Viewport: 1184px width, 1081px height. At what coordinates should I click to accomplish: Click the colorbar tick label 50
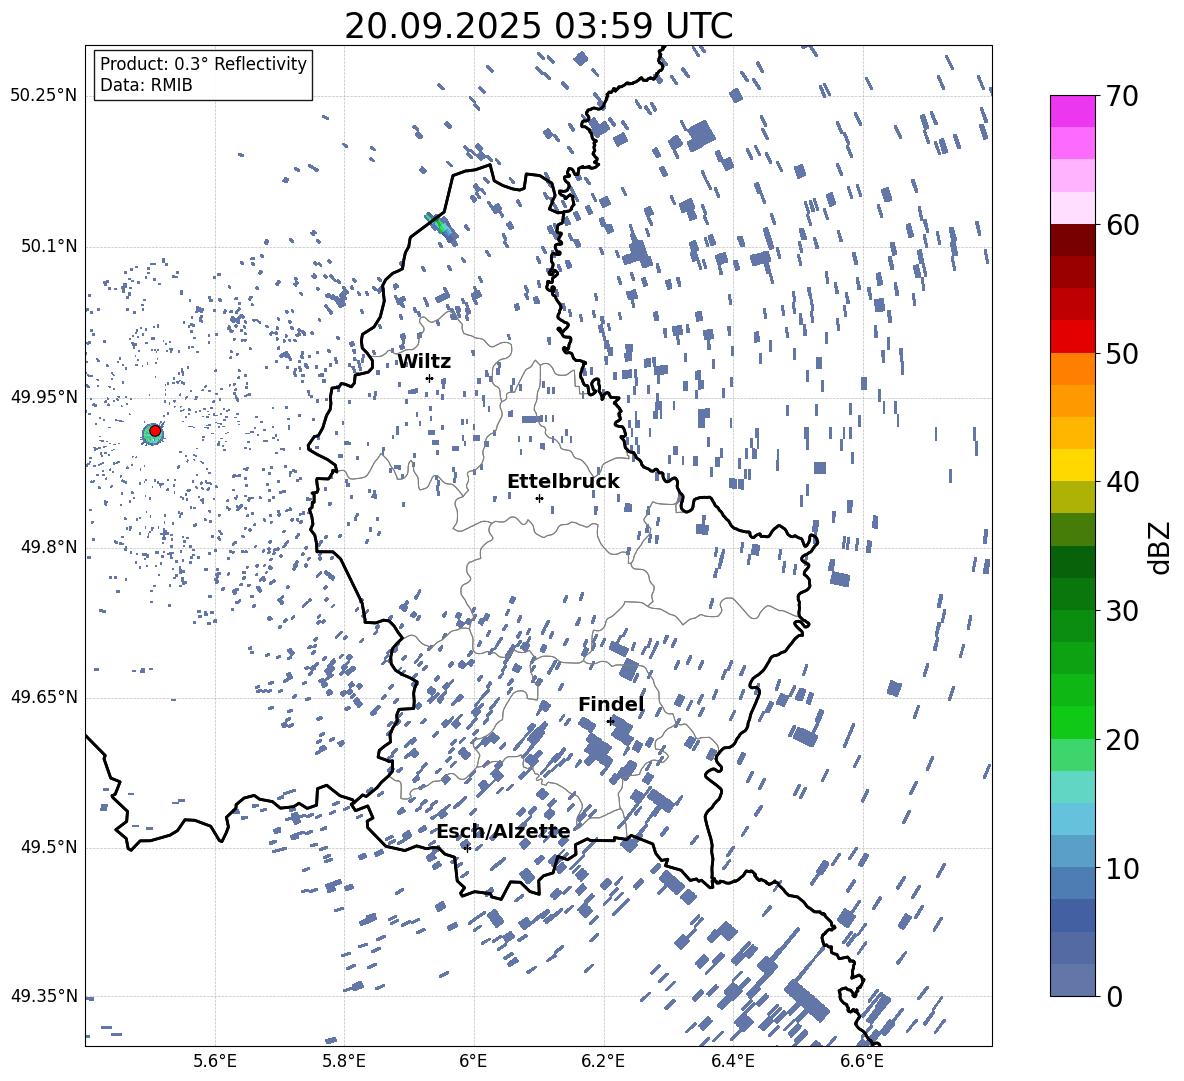coord(1122,354)
